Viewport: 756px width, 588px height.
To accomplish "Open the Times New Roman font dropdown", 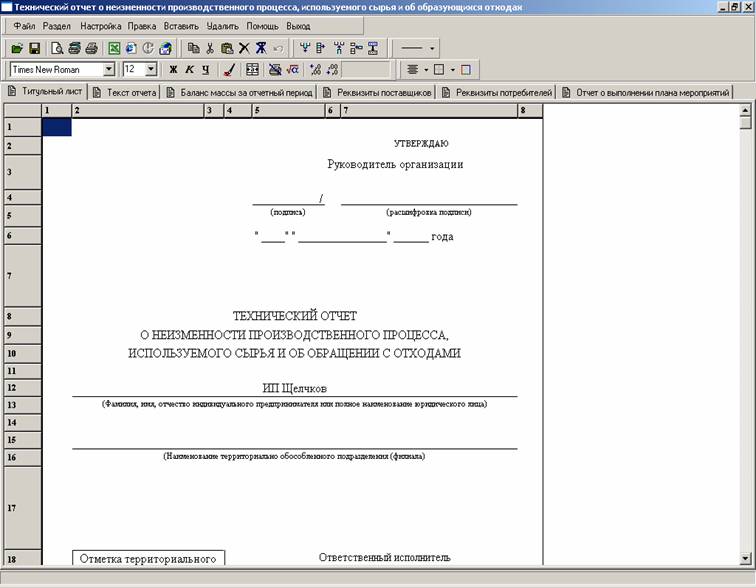I will tap(109, 70).
